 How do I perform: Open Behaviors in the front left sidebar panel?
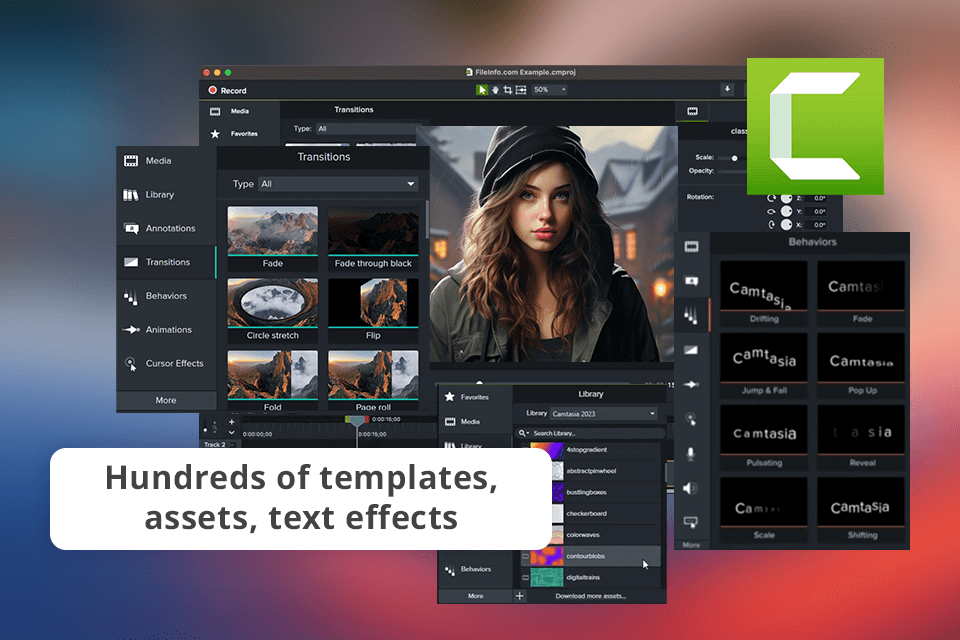(166, 296)
